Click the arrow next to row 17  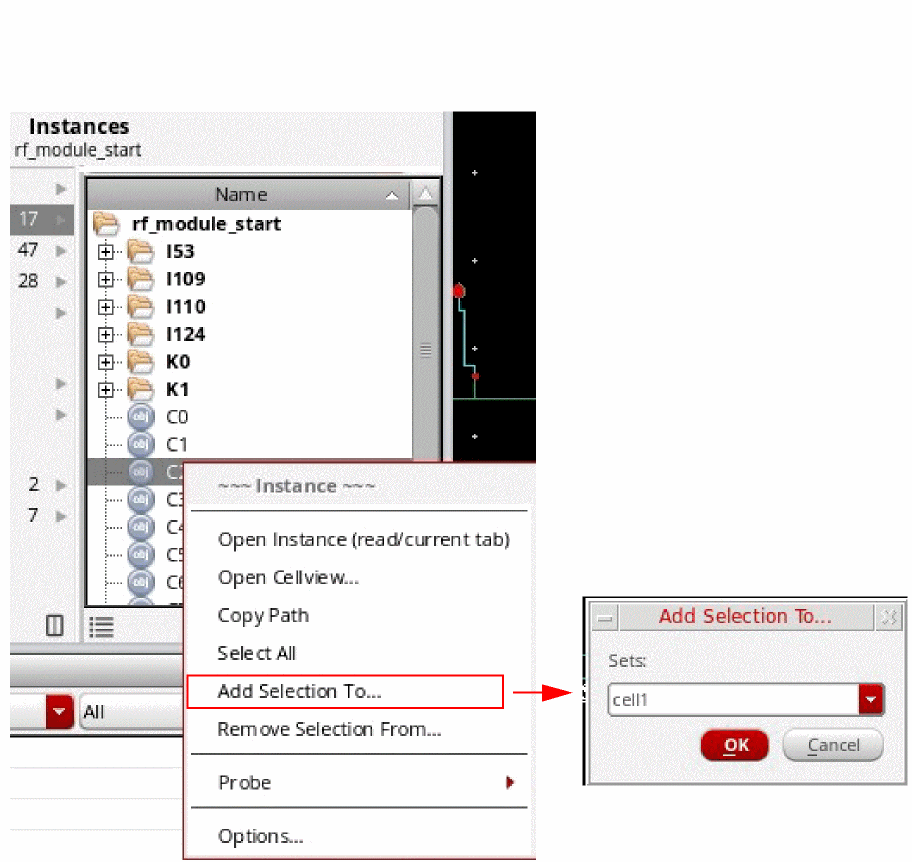[61, 219]
